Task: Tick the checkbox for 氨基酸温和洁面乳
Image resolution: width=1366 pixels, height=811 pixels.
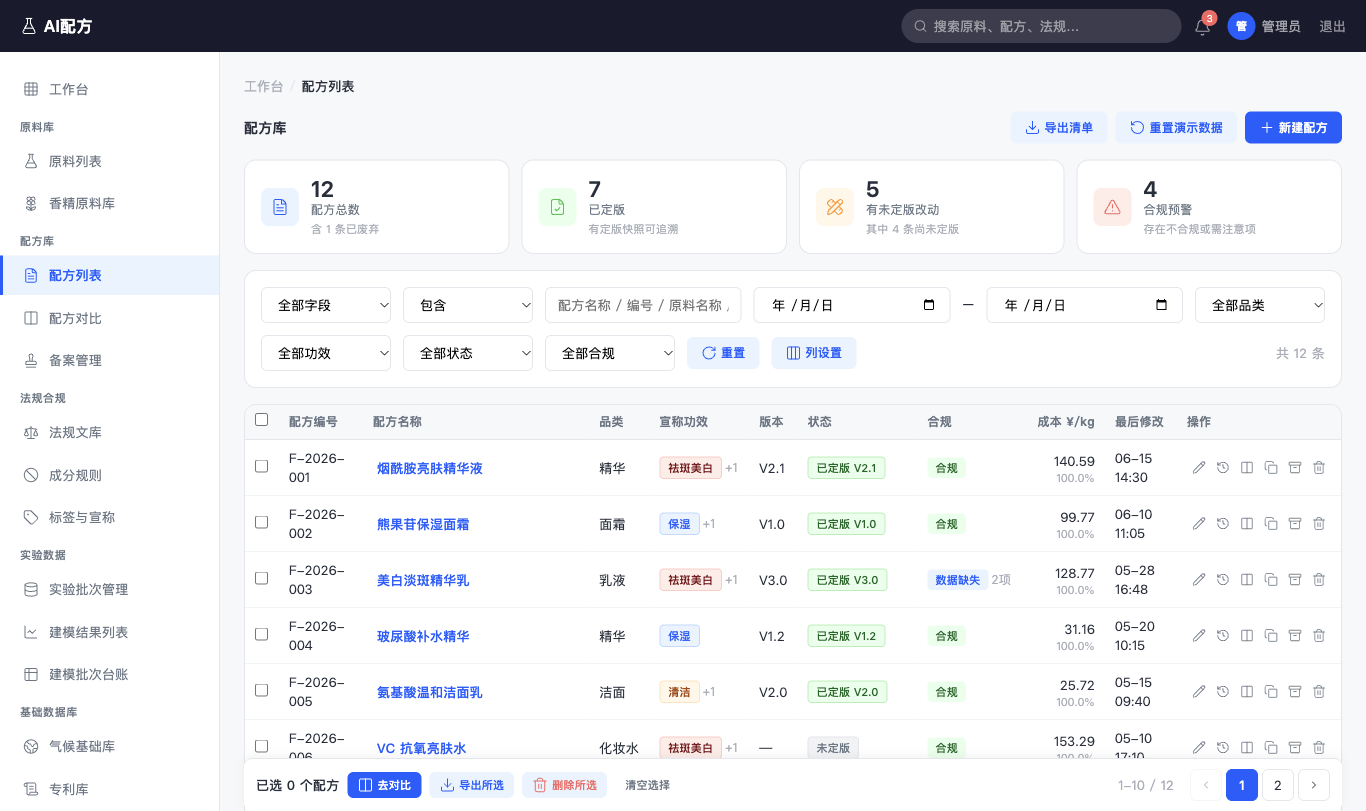Action: pyautogui.click(x=262, y=690)
